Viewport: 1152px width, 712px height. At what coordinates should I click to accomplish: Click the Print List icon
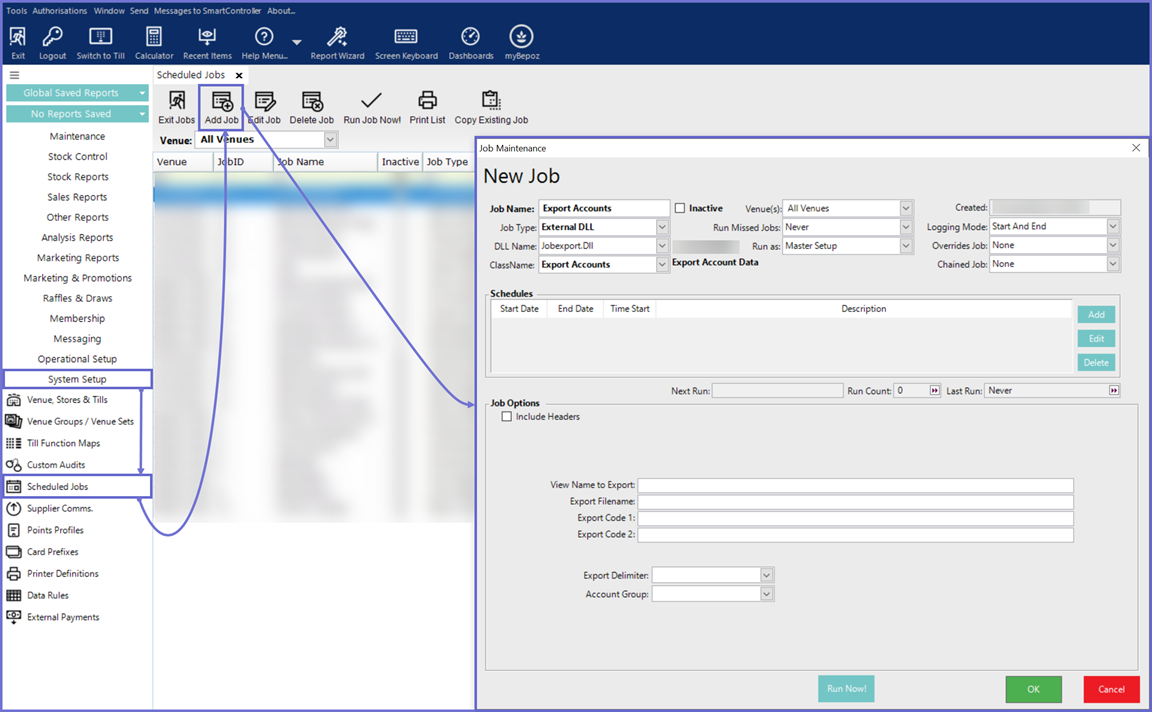(x=427, y=101)
